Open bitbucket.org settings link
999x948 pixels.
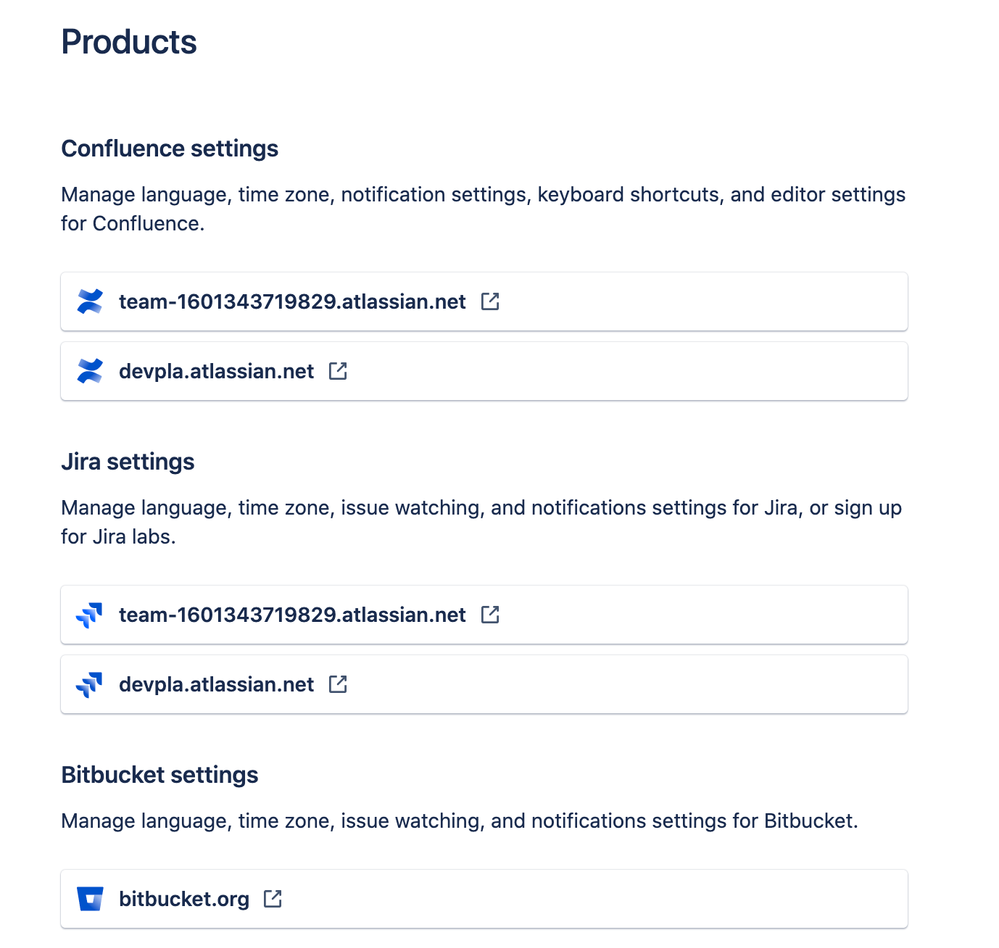point(484,899)
